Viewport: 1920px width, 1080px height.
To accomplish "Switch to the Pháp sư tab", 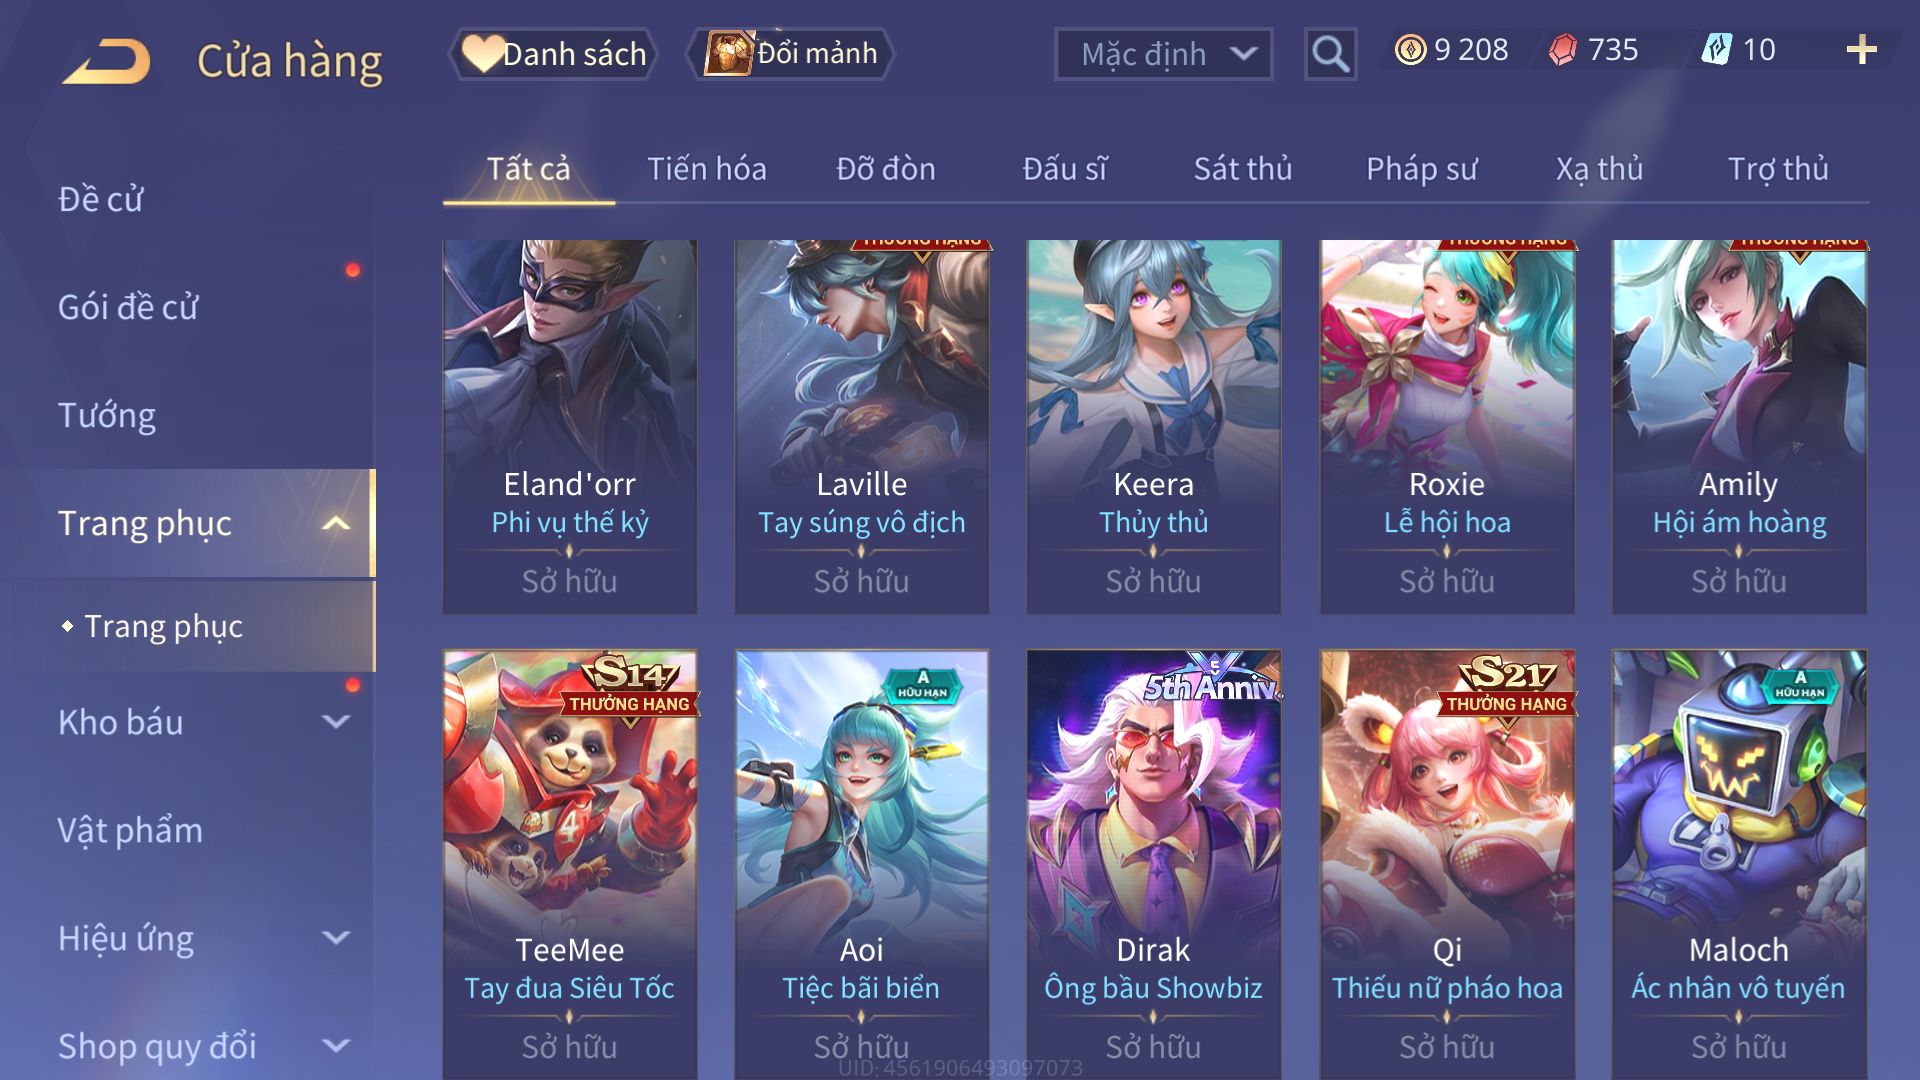I will (x=1421, y=169).
